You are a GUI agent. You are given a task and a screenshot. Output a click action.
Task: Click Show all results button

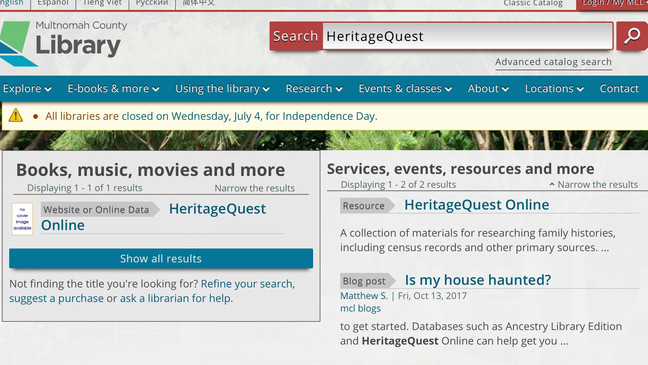click(161, 259)
